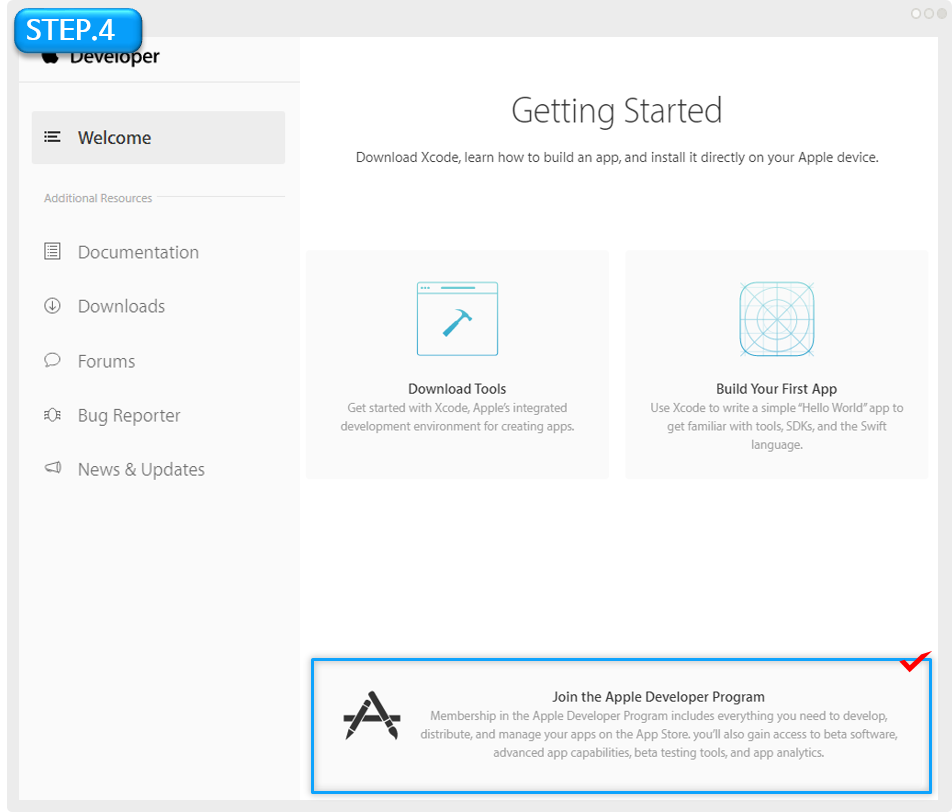
Task: Go to the Downloads section
Action: (121, 306)
